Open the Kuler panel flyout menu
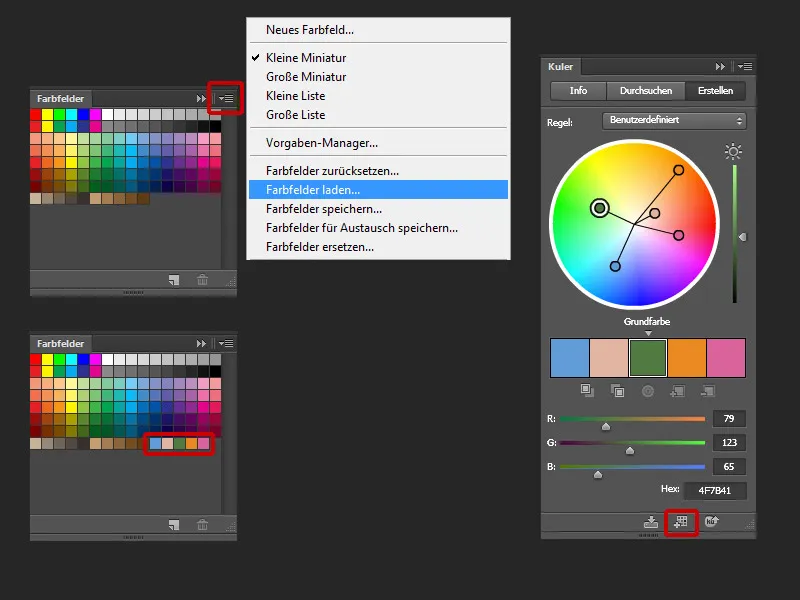The width and height of the screenshot is (800, 600). tap(745, 66)
